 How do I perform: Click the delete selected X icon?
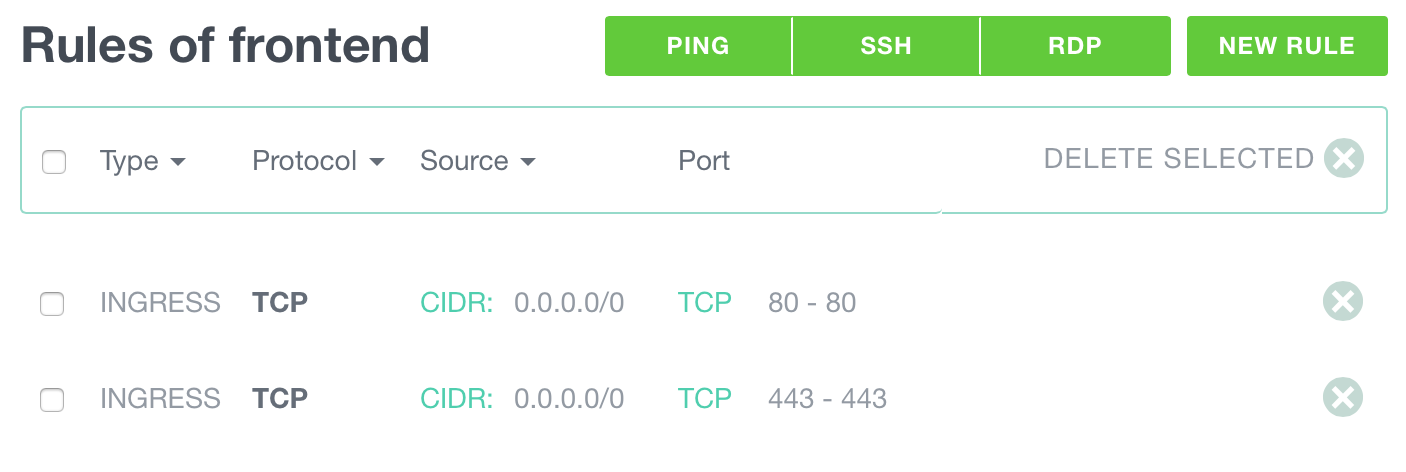1343,159
